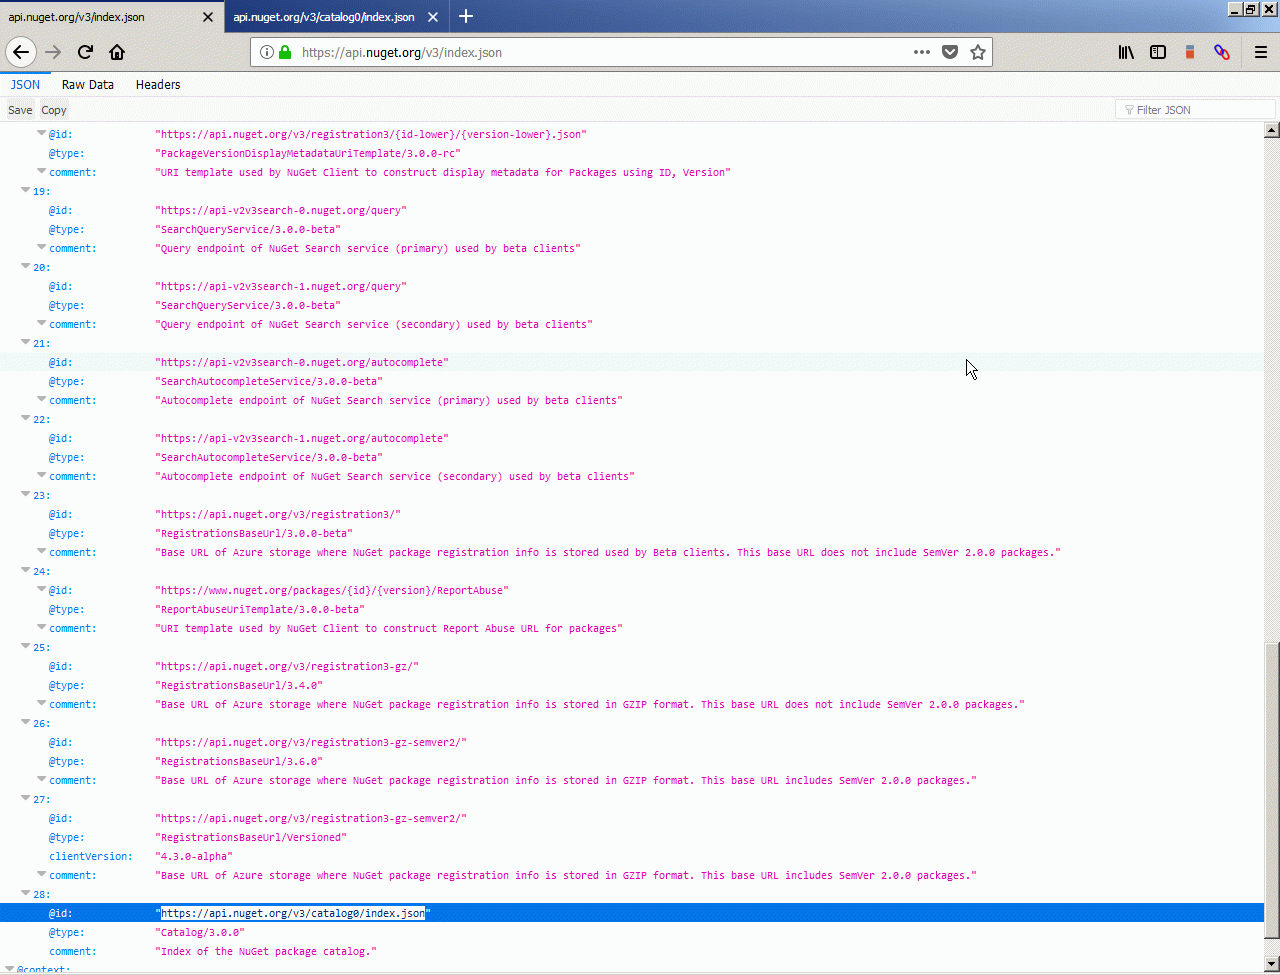Click the forward navigation arrow
This screenshot has height=975, width=1280.
[x=53, y=53]
